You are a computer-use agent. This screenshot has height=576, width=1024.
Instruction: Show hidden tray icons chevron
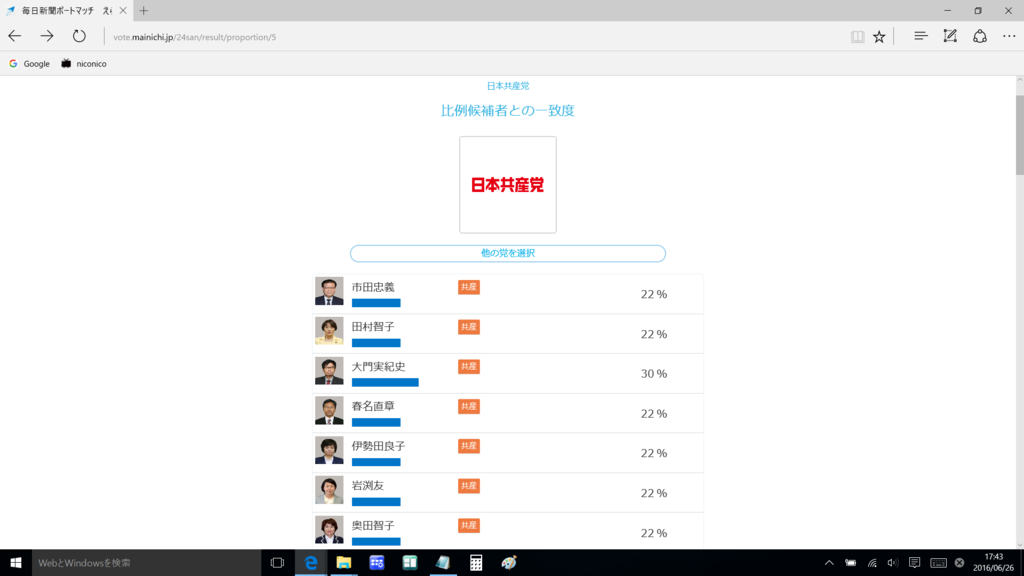coord(829,562)
